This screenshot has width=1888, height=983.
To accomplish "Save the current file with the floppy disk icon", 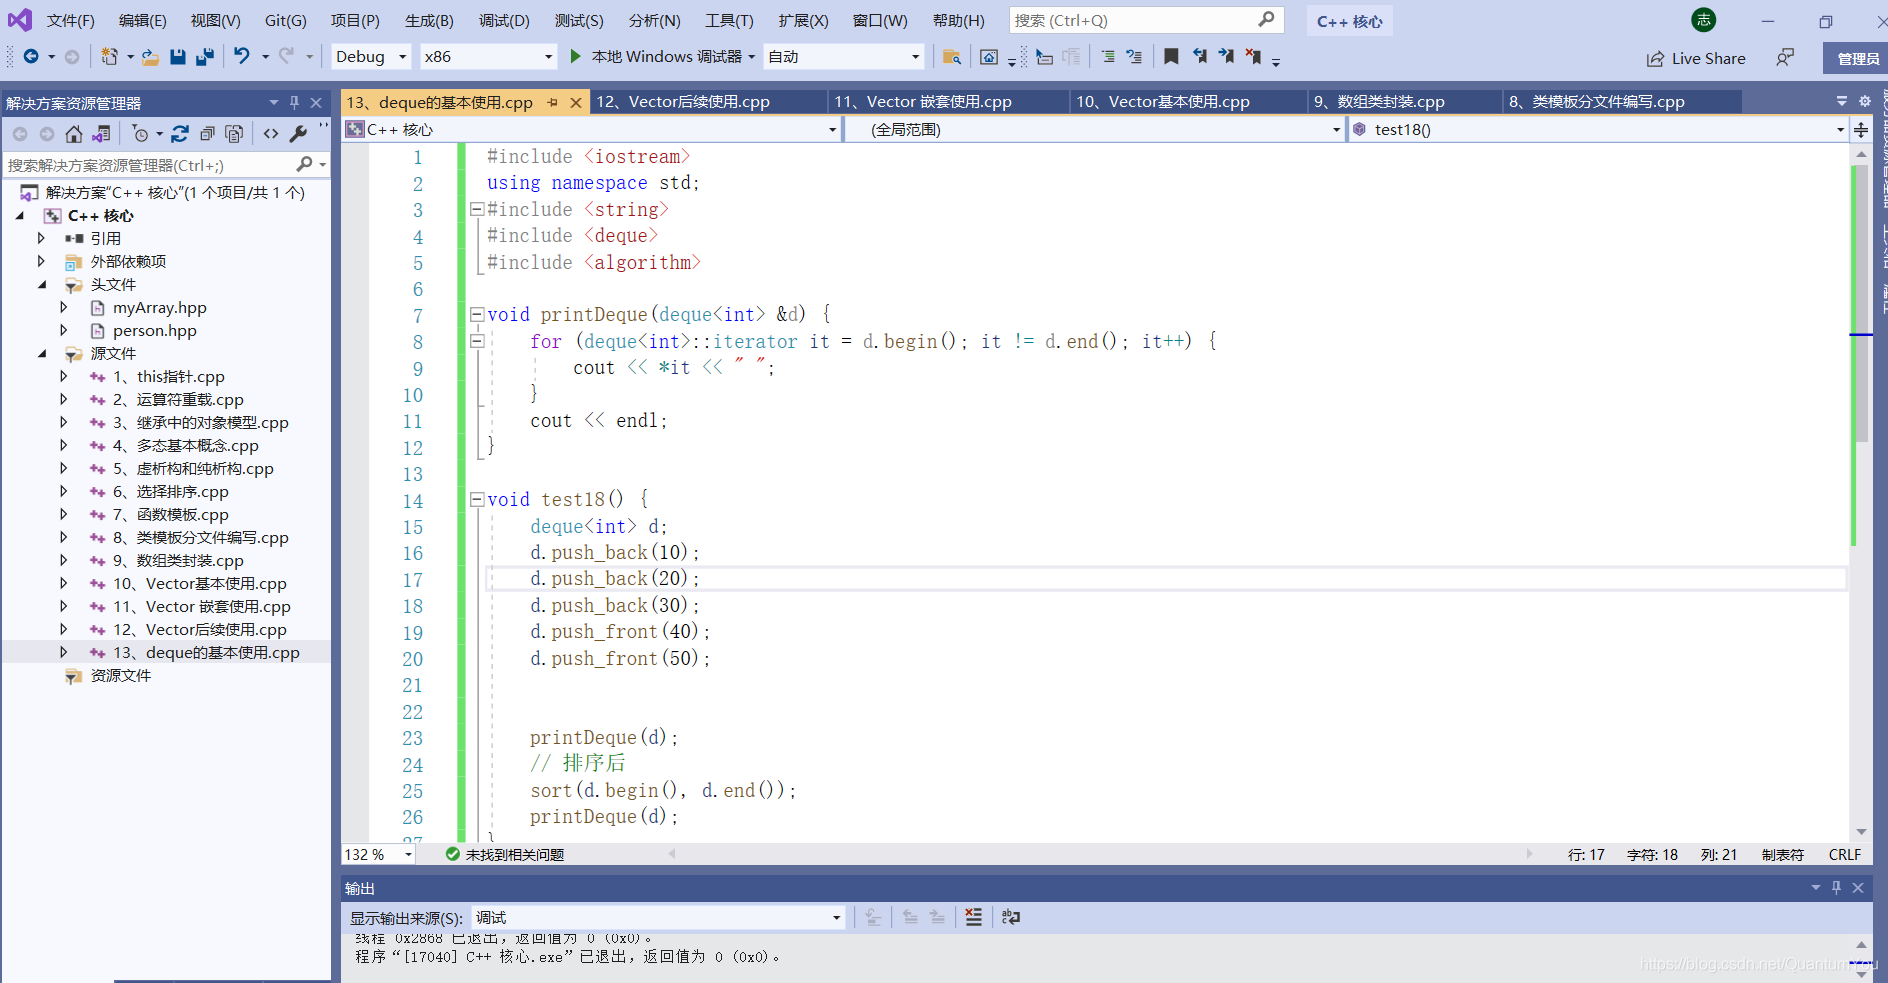I will point(178,57).
